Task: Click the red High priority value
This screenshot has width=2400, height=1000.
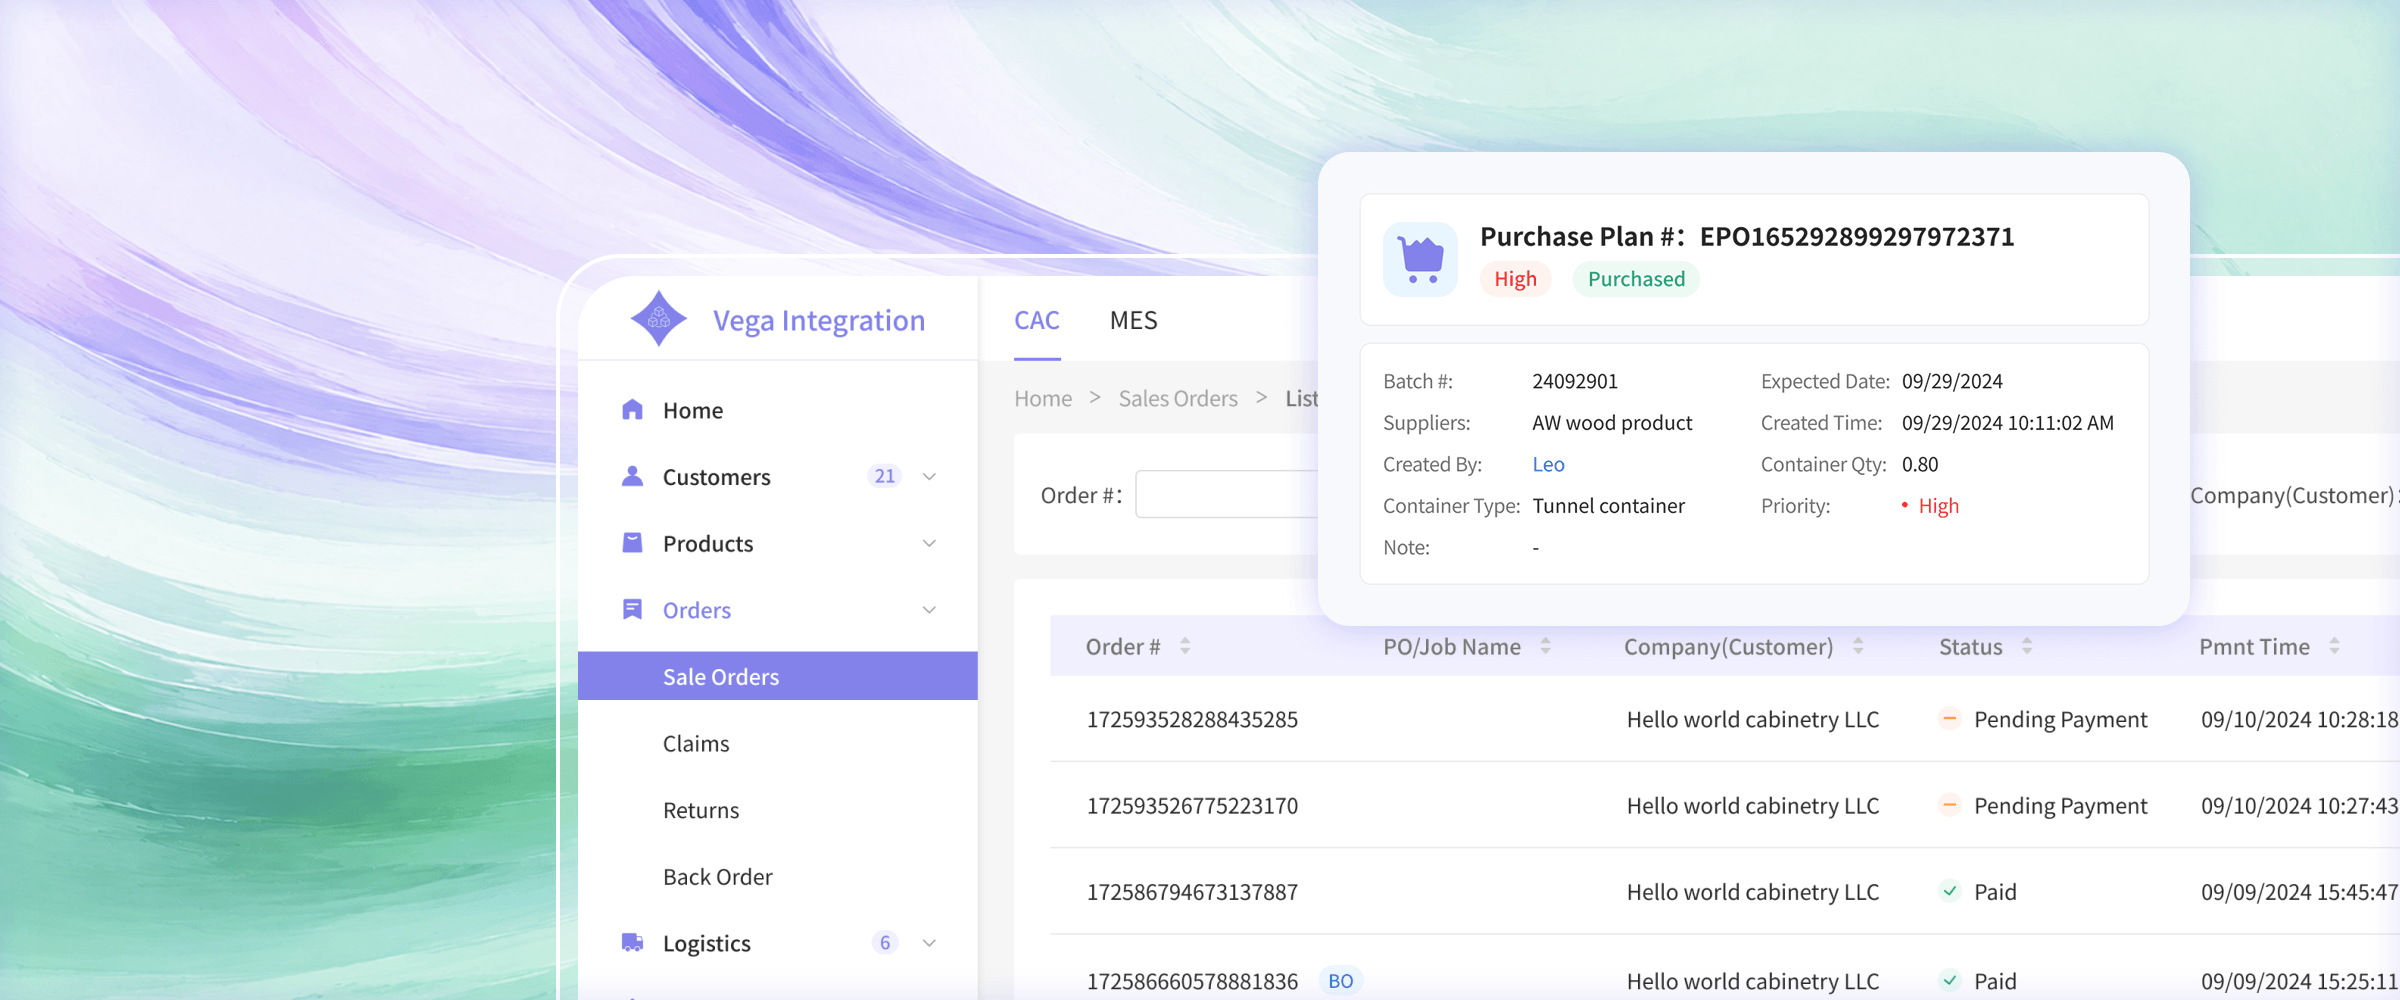Action: coord(1938,505)
